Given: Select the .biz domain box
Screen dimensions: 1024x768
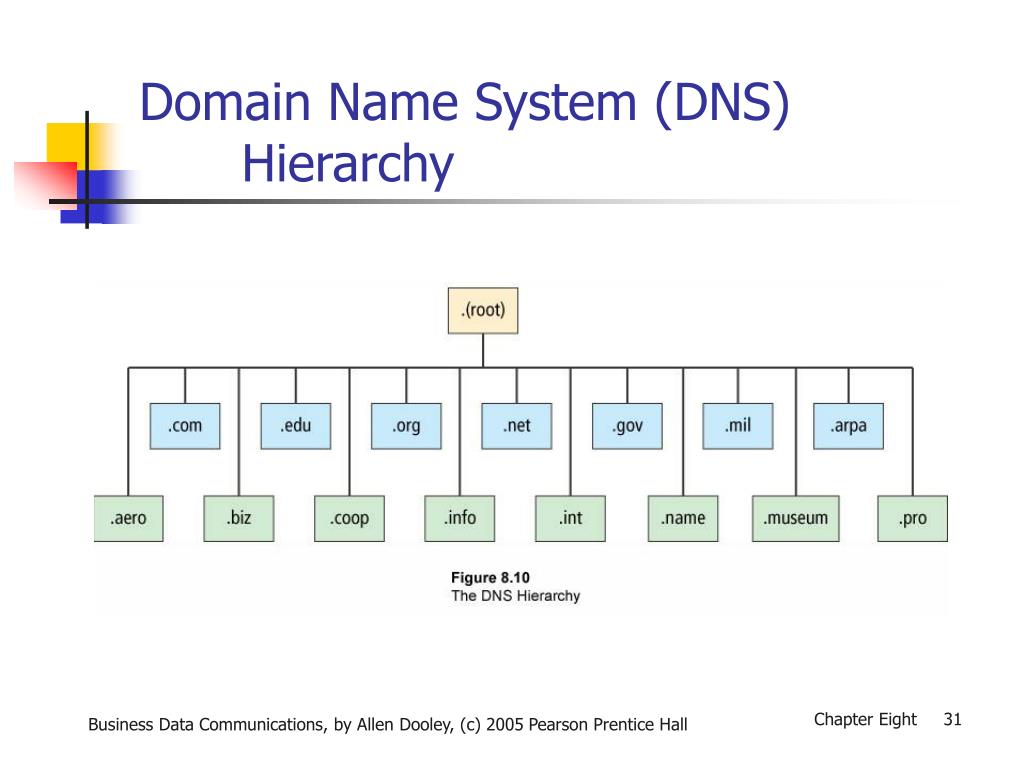Looking at the screenshot, I should click(x=239, y=519).
